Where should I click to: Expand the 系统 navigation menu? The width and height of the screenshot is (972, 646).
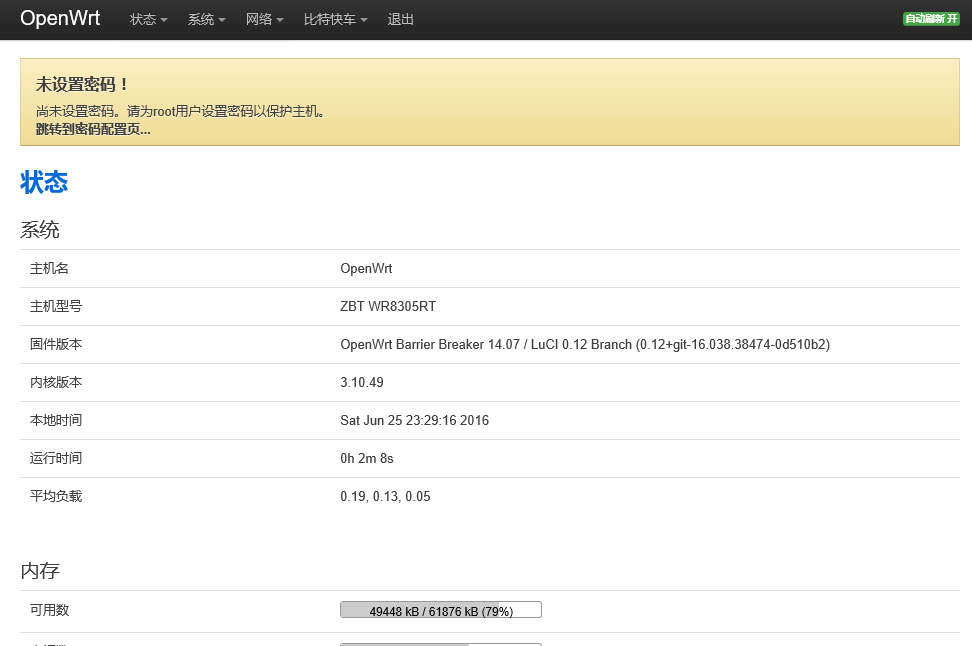pyautogui.click(x=206, y=20)
